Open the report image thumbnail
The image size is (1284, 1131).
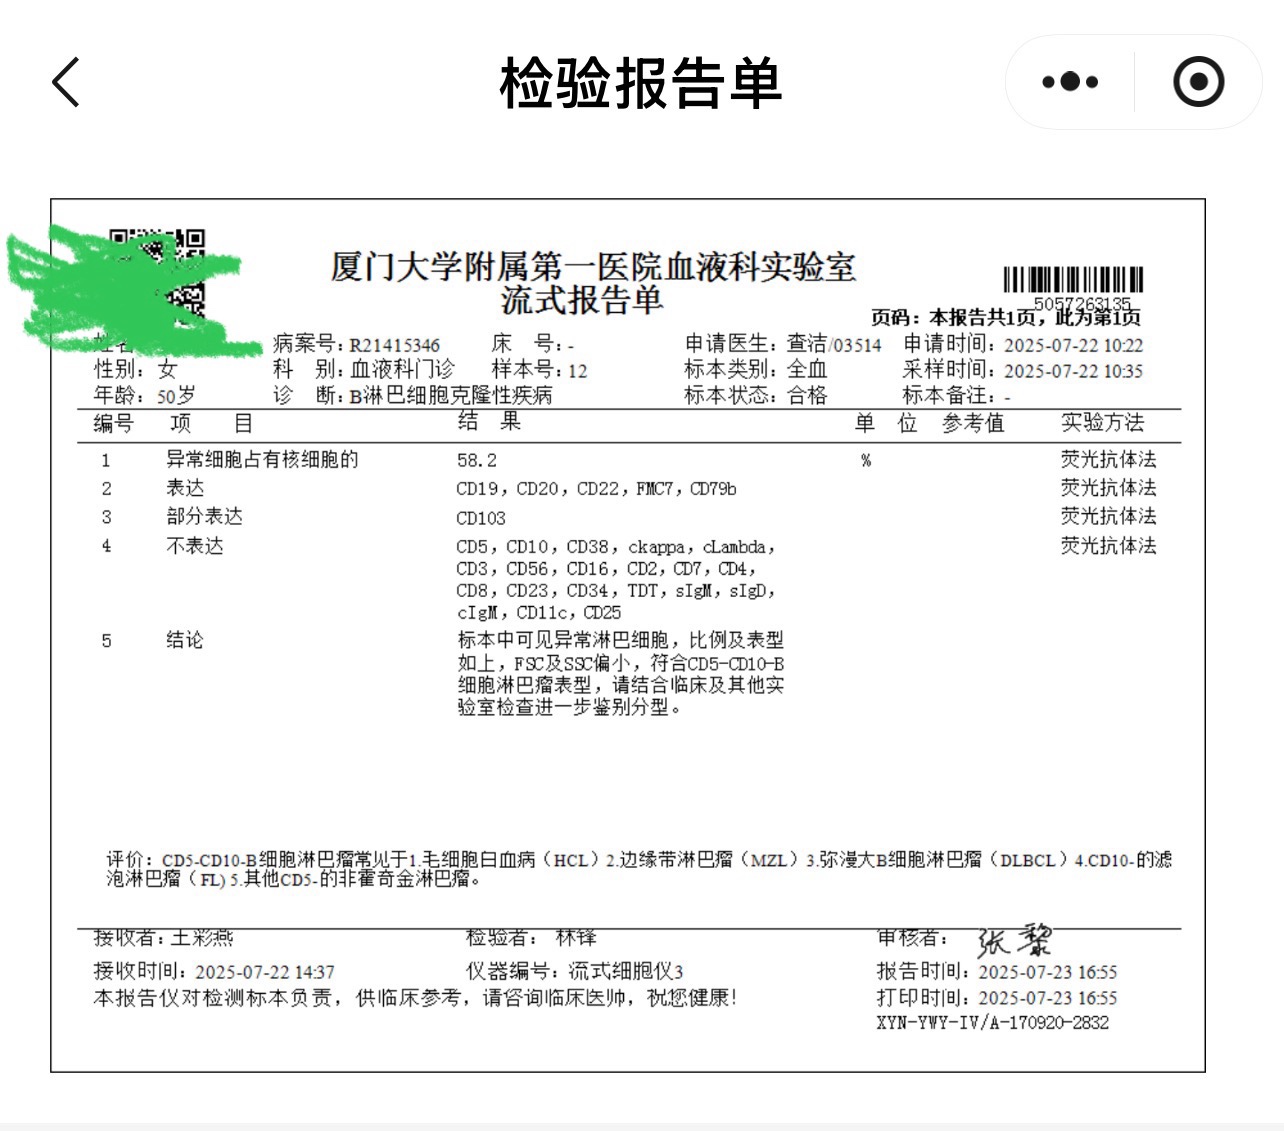tap(628, 635)
